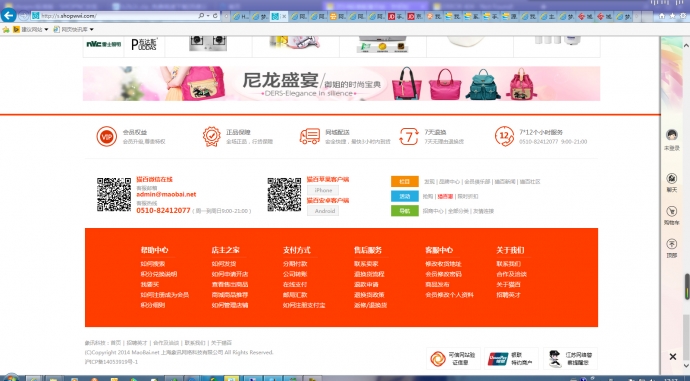Click the Android download button
This screenshot has width=690, height=381.
(x=323, y=211)
